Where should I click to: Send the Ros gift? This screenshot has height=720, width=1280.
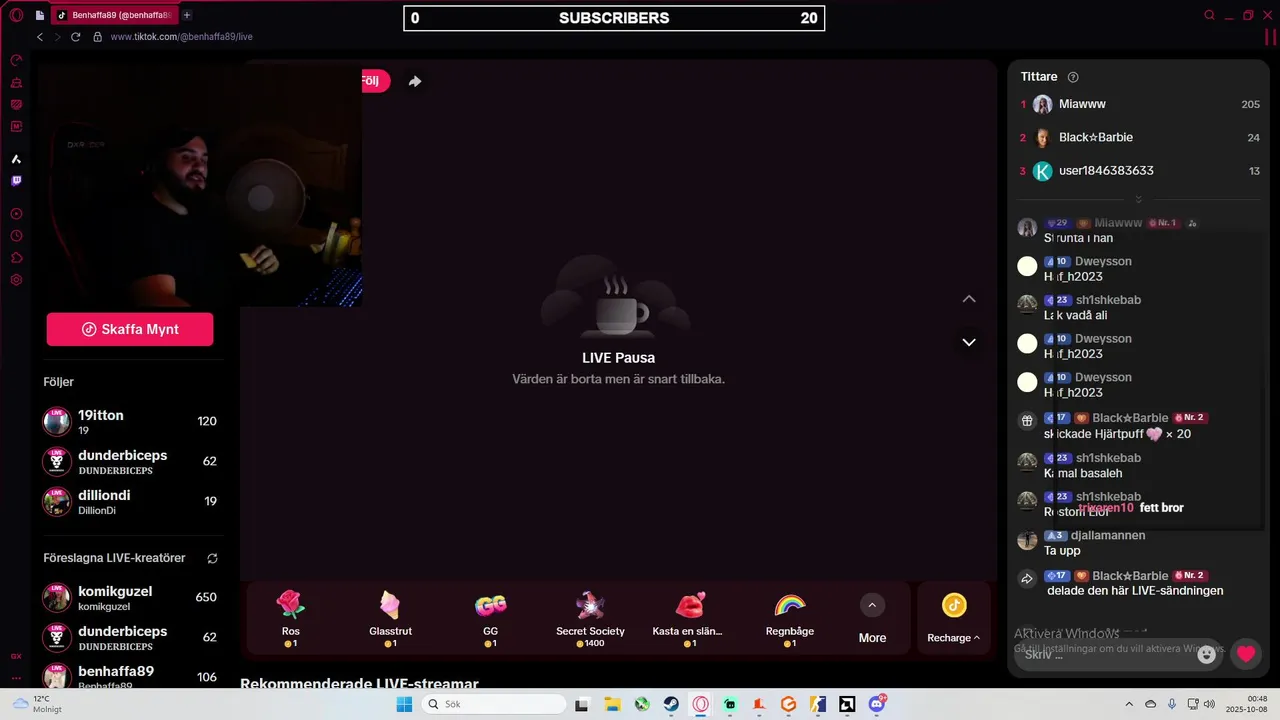pos(290,618)
